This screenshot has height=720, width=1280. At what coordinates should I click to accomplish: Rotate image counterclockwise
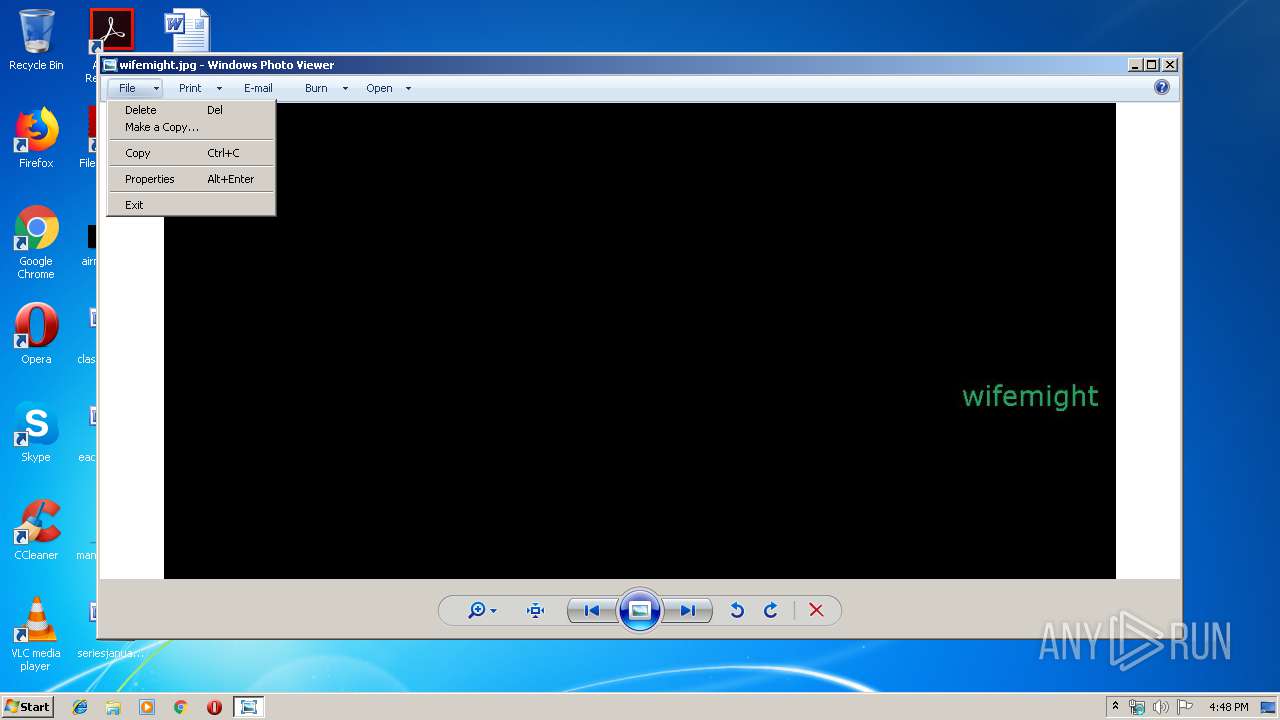[x=737, y=610]
